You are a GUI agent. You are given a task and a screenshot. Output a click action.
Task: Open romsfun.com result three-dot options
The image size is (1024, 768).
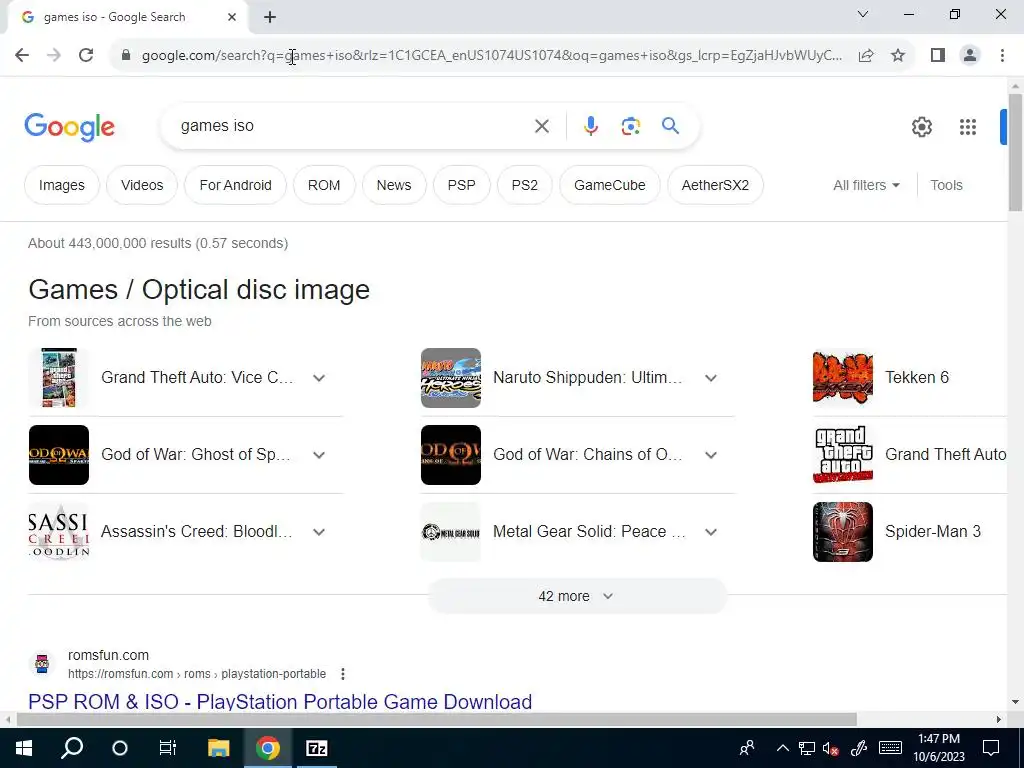pyautogui.click(x=343, y=674)
